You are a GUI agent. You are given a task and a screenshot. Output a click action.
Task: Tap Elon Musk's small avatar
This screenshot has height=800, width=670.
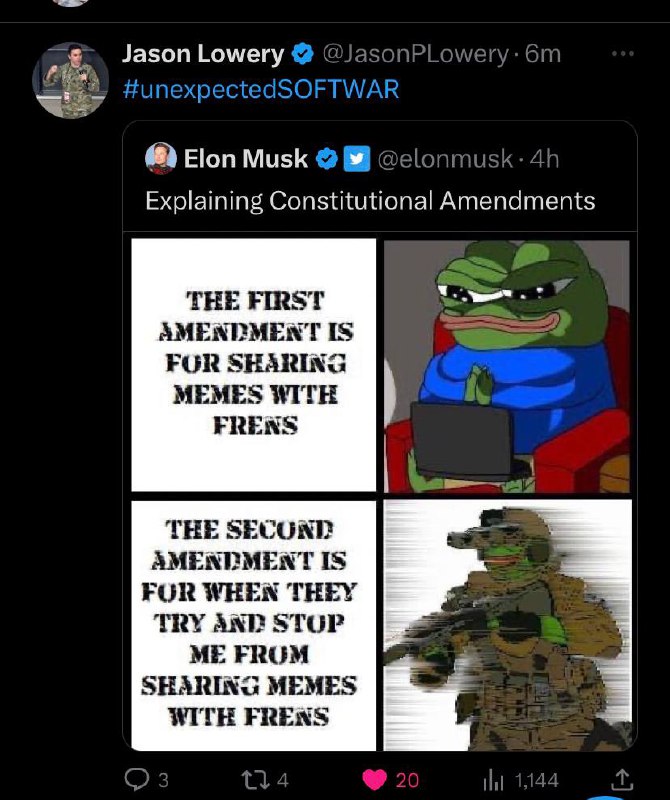161,158
